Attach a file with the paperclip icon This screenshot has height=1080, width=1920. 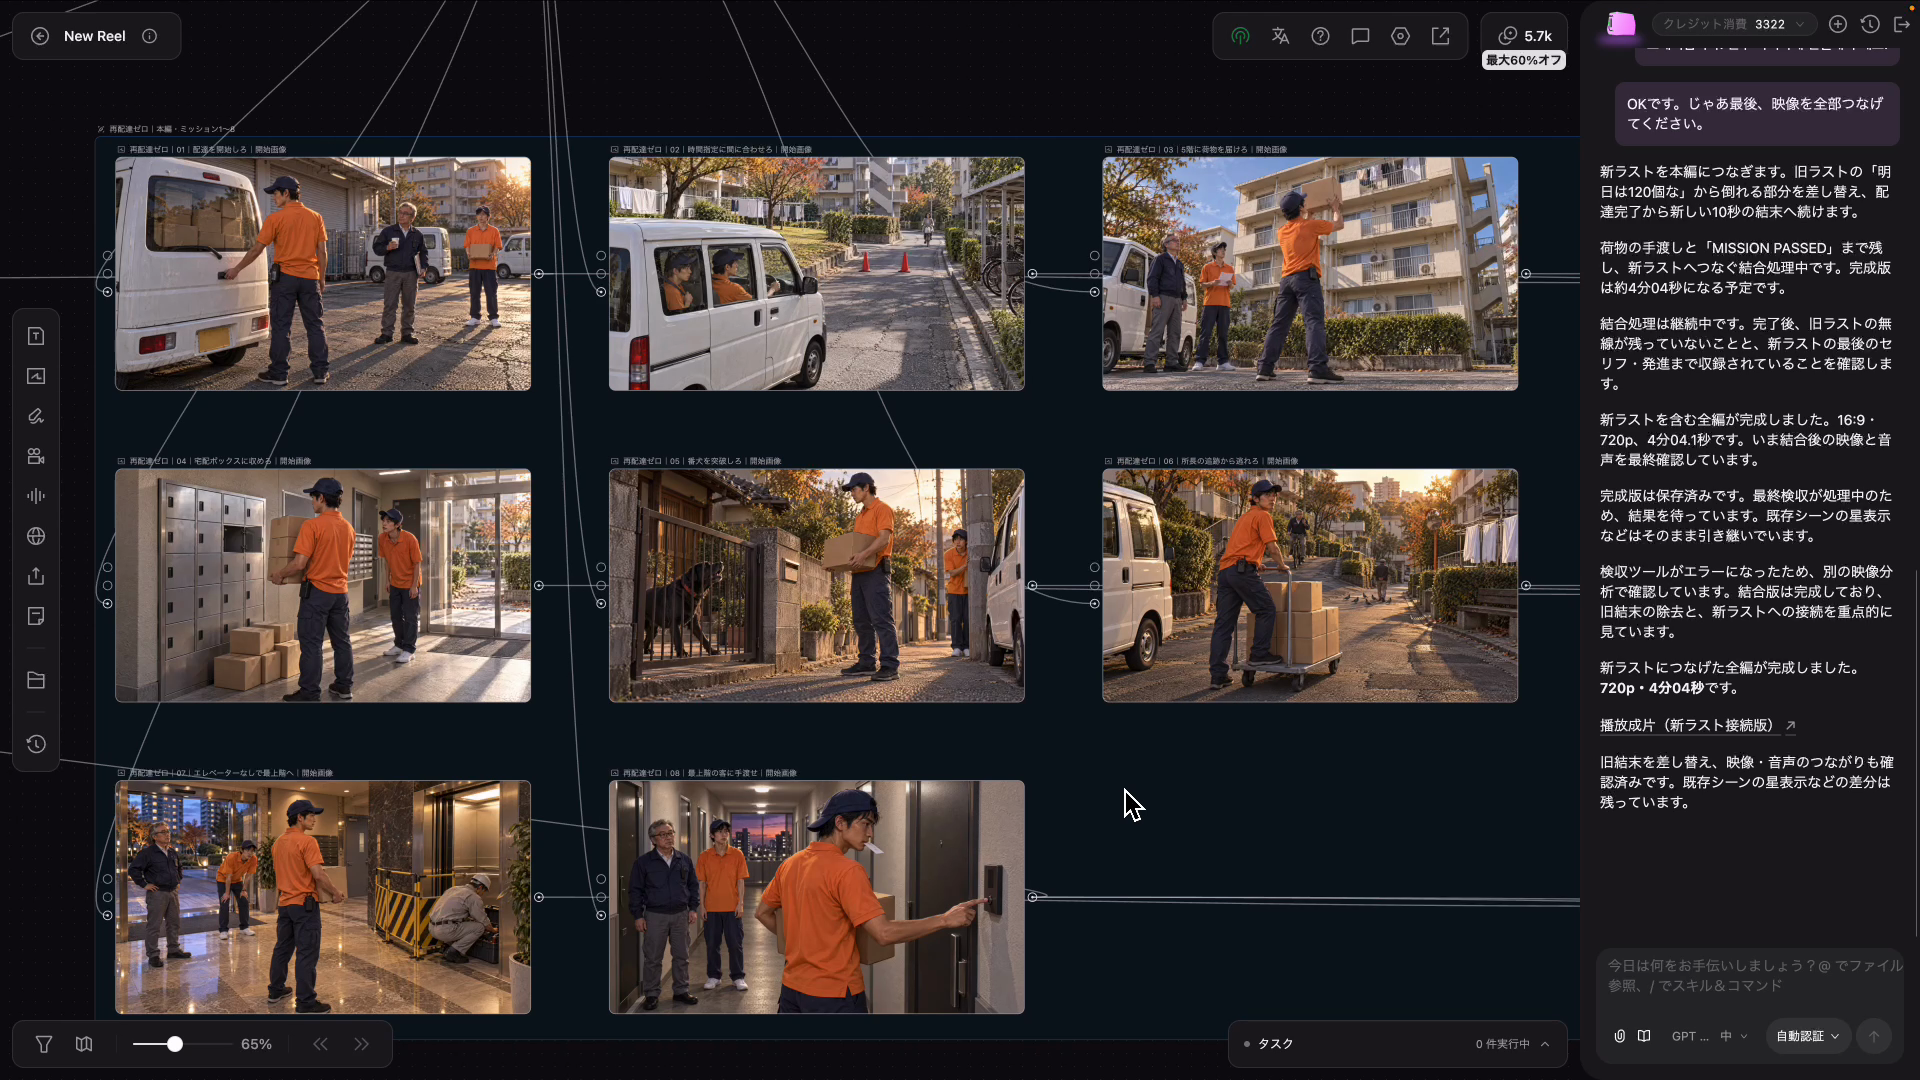pyautogui.click(x=1619, y=1036)
